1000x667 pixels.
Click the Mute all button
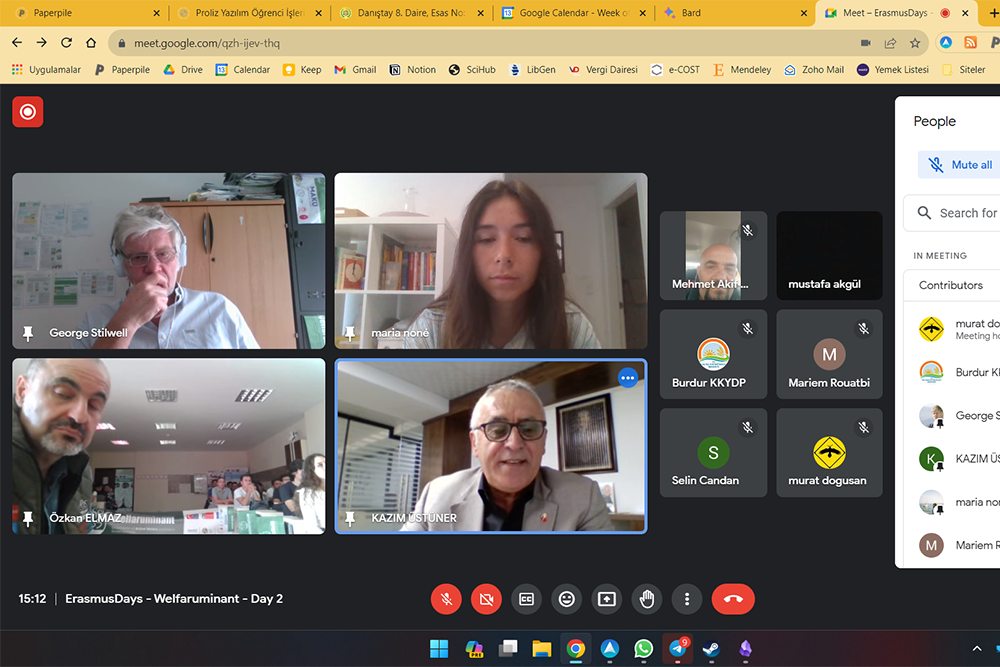coord(960,165)
